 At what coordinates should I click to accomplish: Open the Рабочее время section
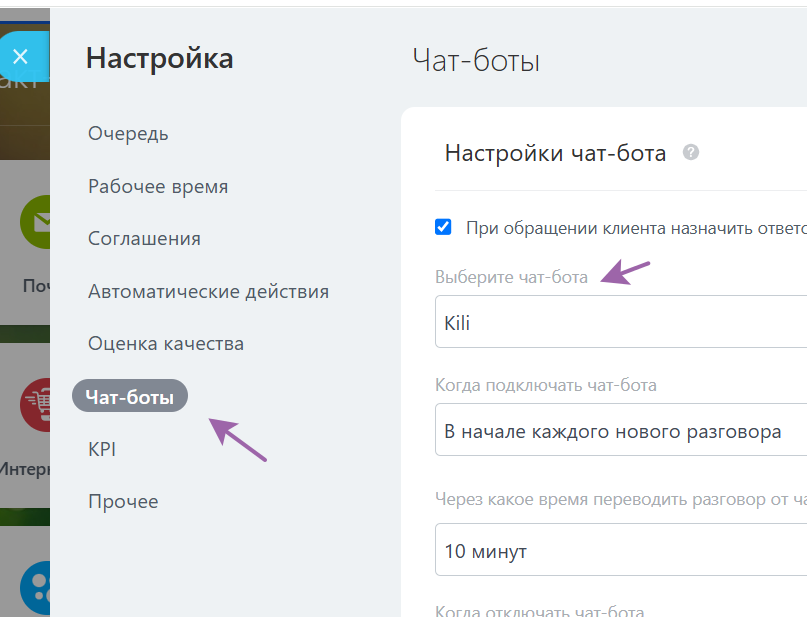point(157,186)
